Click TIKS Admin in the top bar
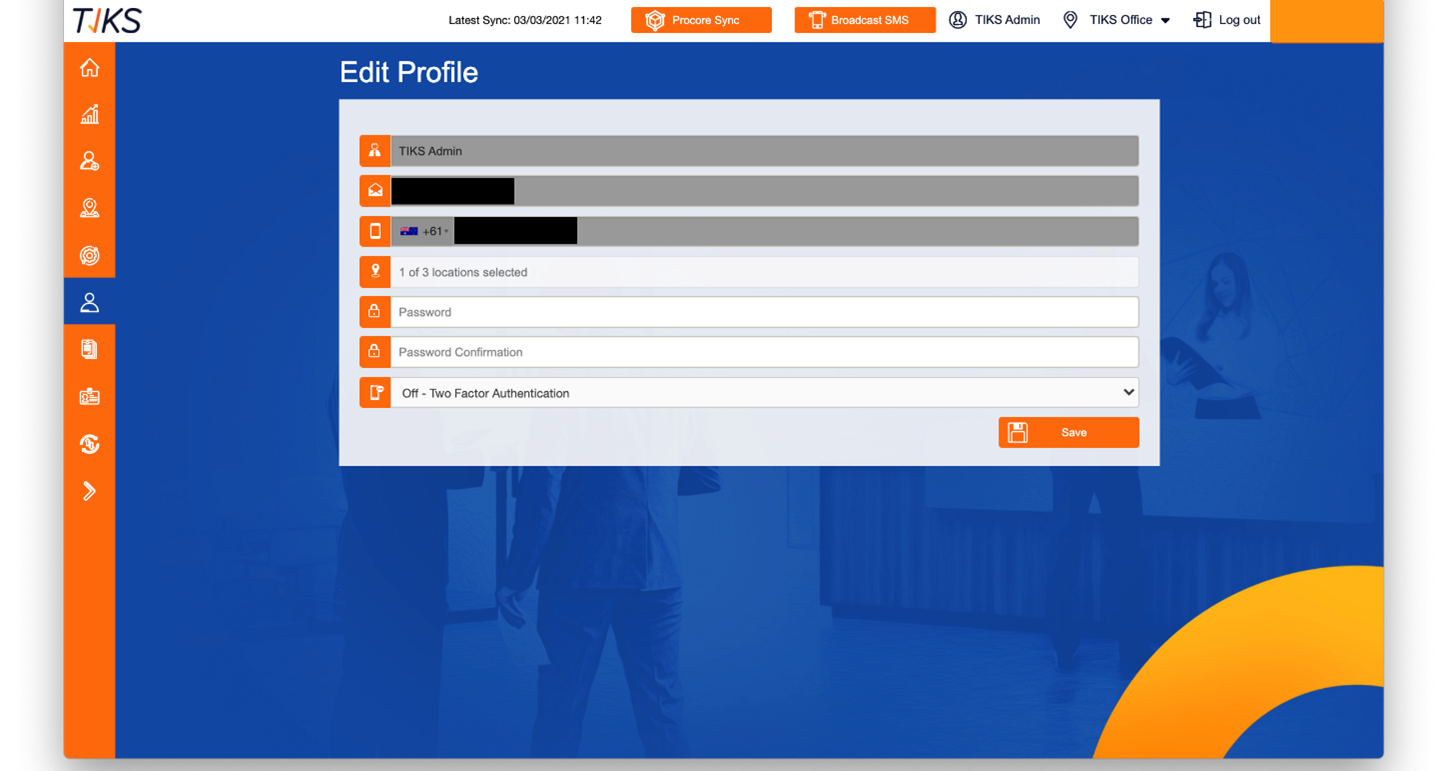 click(994, 19)
